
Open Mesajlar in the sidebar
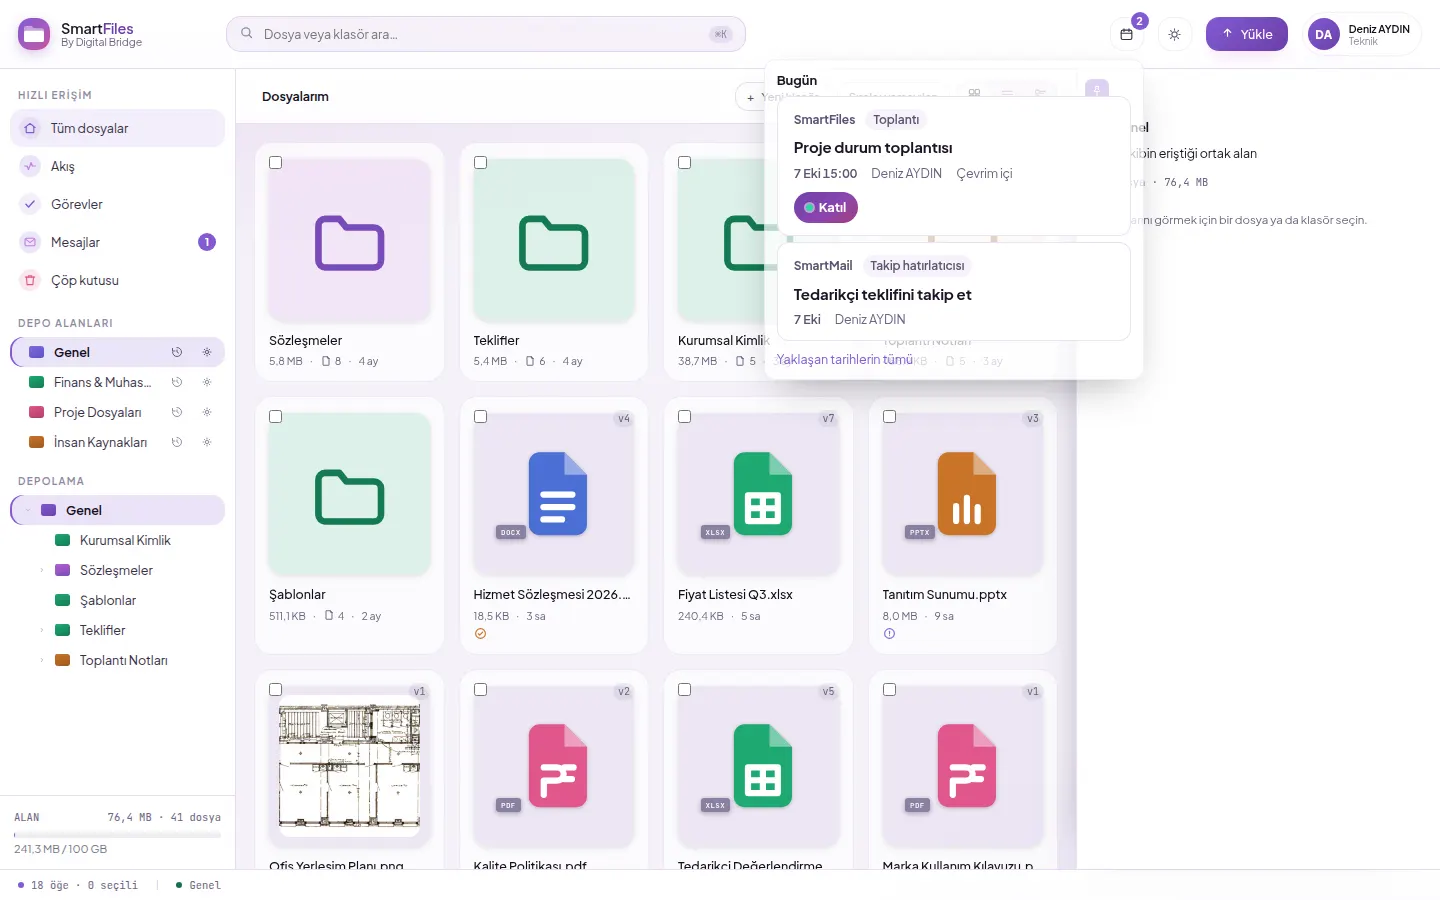coord(117,242)
